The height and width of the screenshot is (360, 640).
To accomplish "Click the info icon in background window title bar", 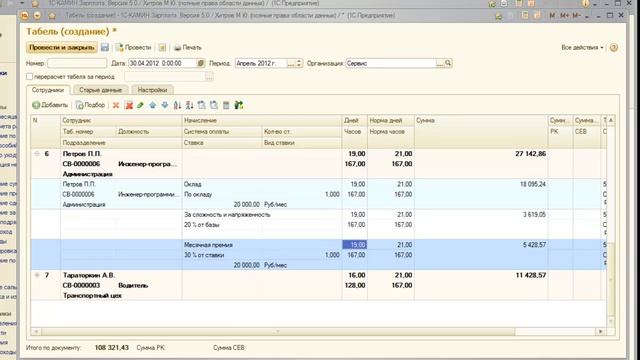I will click(585, 4).
